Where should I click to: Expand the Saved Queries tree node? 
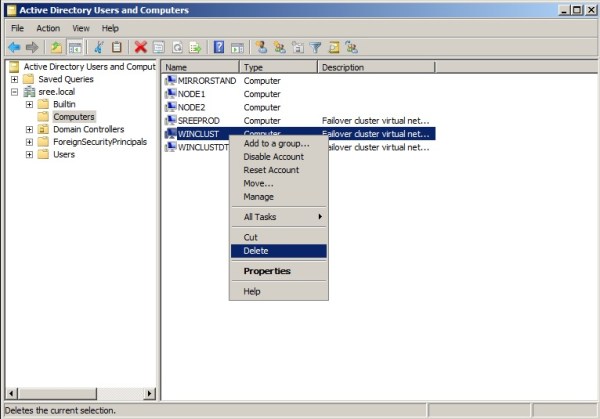click(x=15, y=79)
